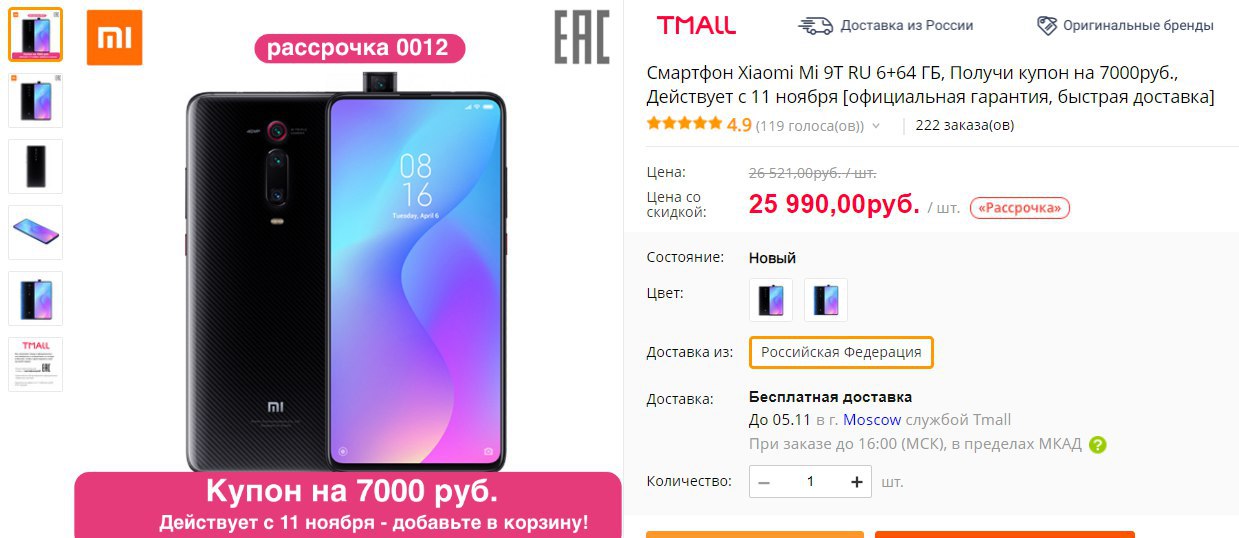
Task: Click the green question mark help icon
Action: [1098, 445]
